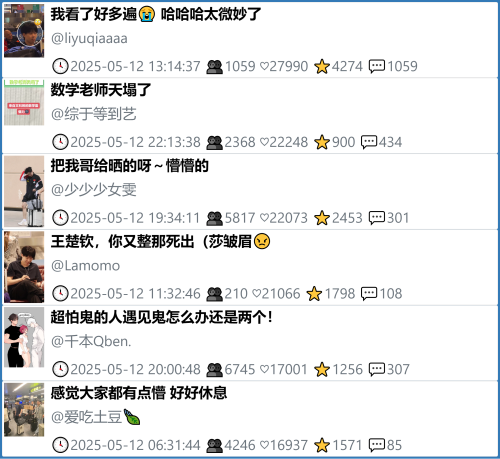Click the clock icon beside 2025-05-12 11:32:46
500x459 pixels.
[x=60, y=294]
